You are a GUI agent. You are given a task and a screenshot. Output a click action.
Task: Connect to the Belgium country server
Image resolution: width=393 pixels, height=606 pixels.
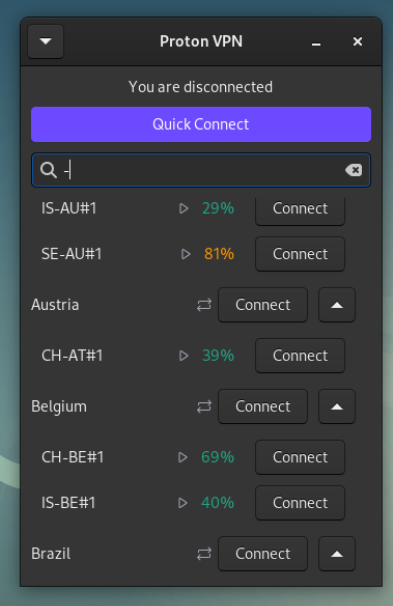(x=263, y=407)
